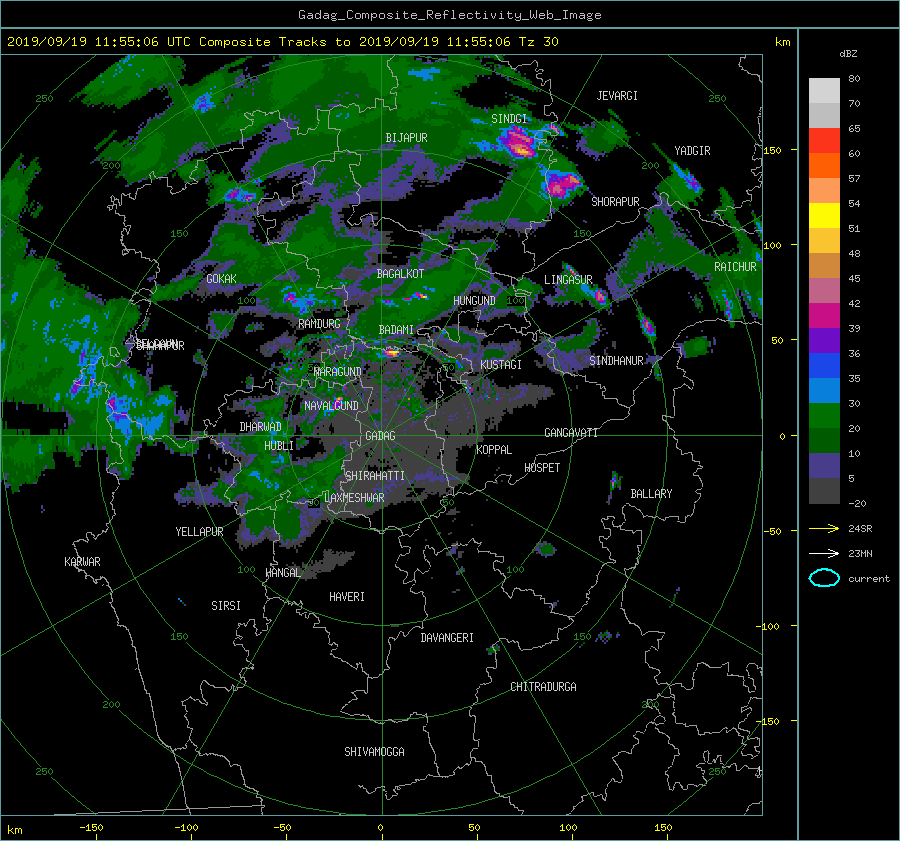The height and width of the screenshot is (841, 900).
Task: Click the BIJAPUR city label
Action: click(x=406, y=138)
